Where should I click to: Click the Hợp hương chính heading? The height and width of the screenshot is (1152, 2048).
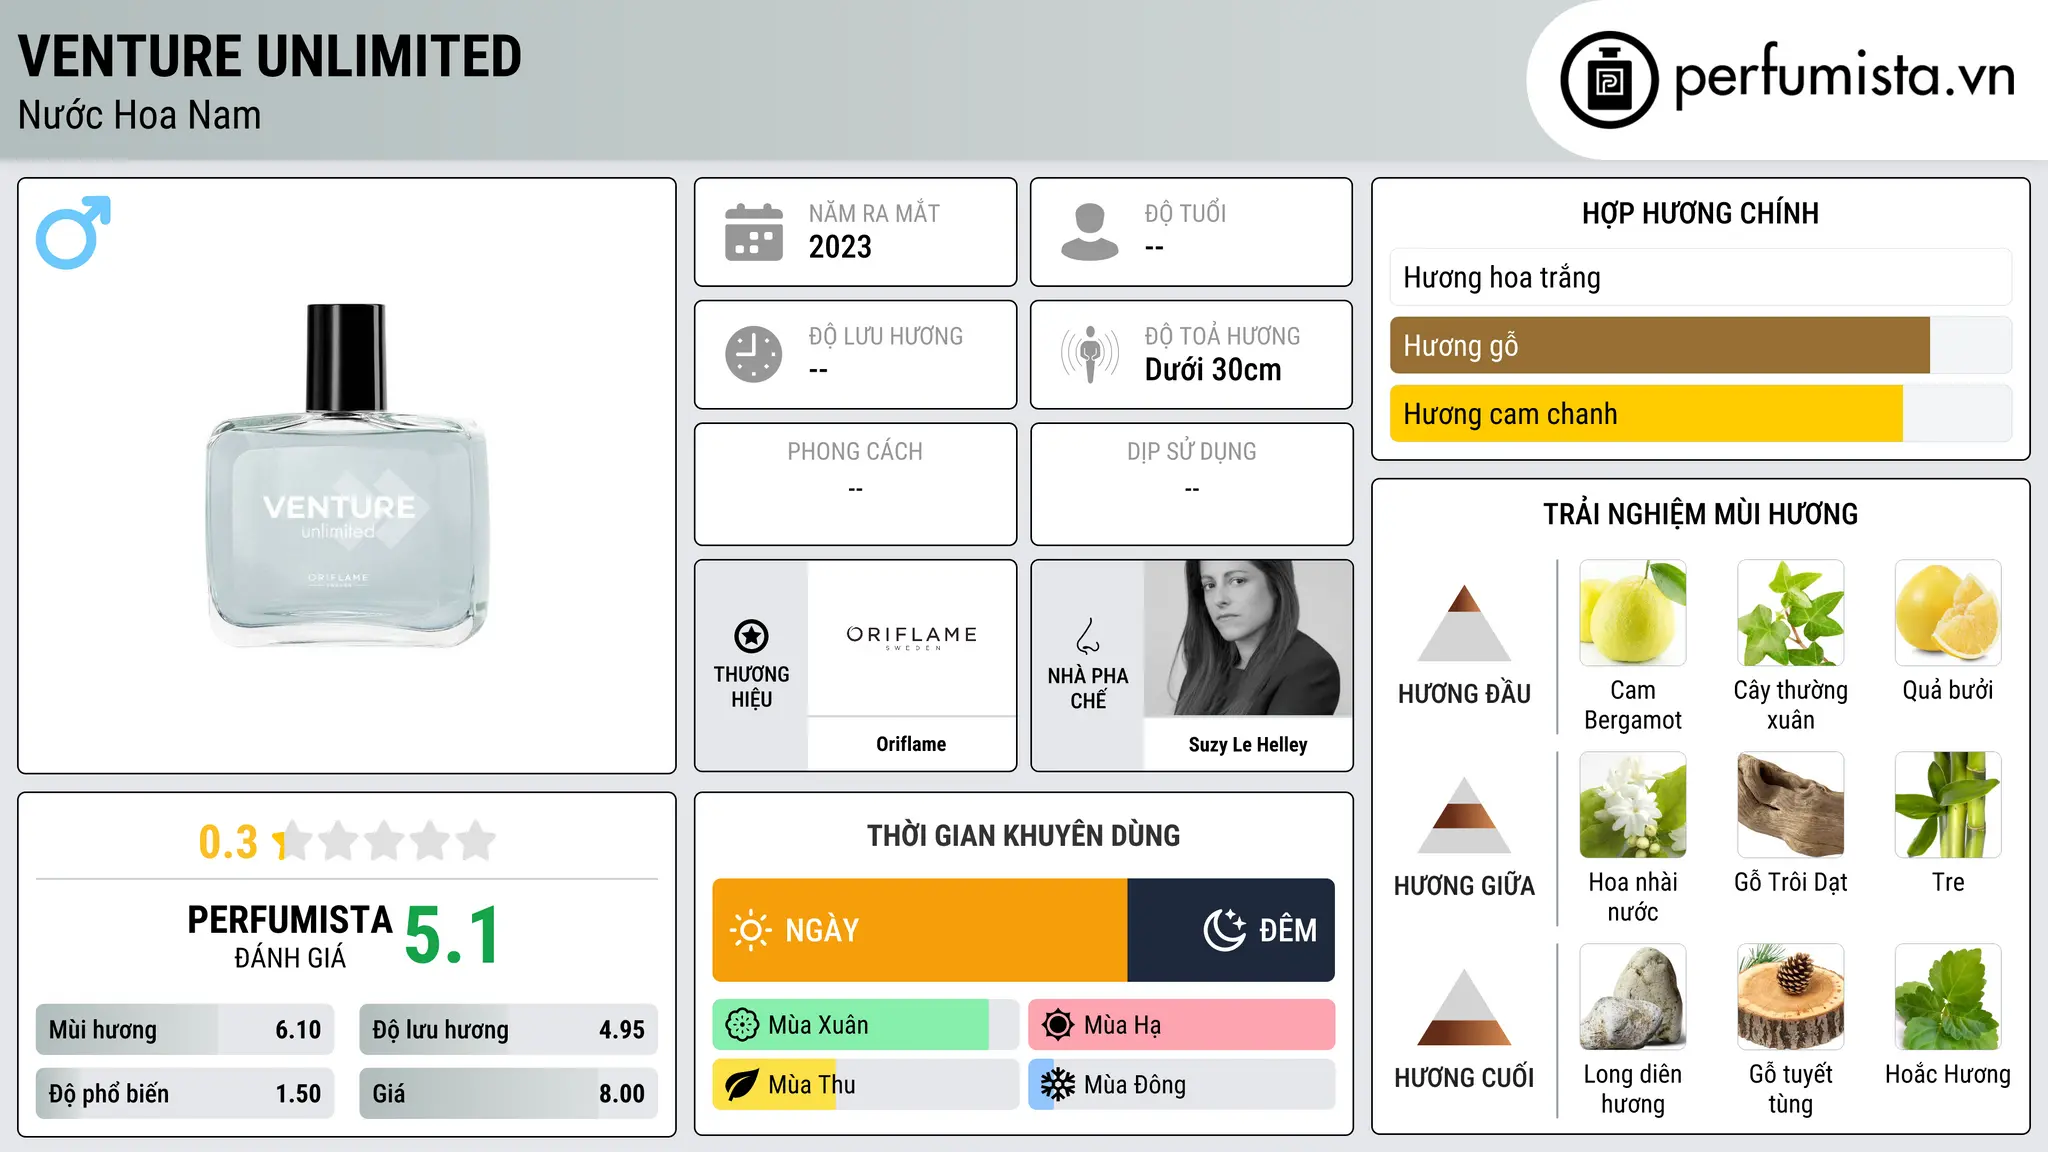(1700, 213)
